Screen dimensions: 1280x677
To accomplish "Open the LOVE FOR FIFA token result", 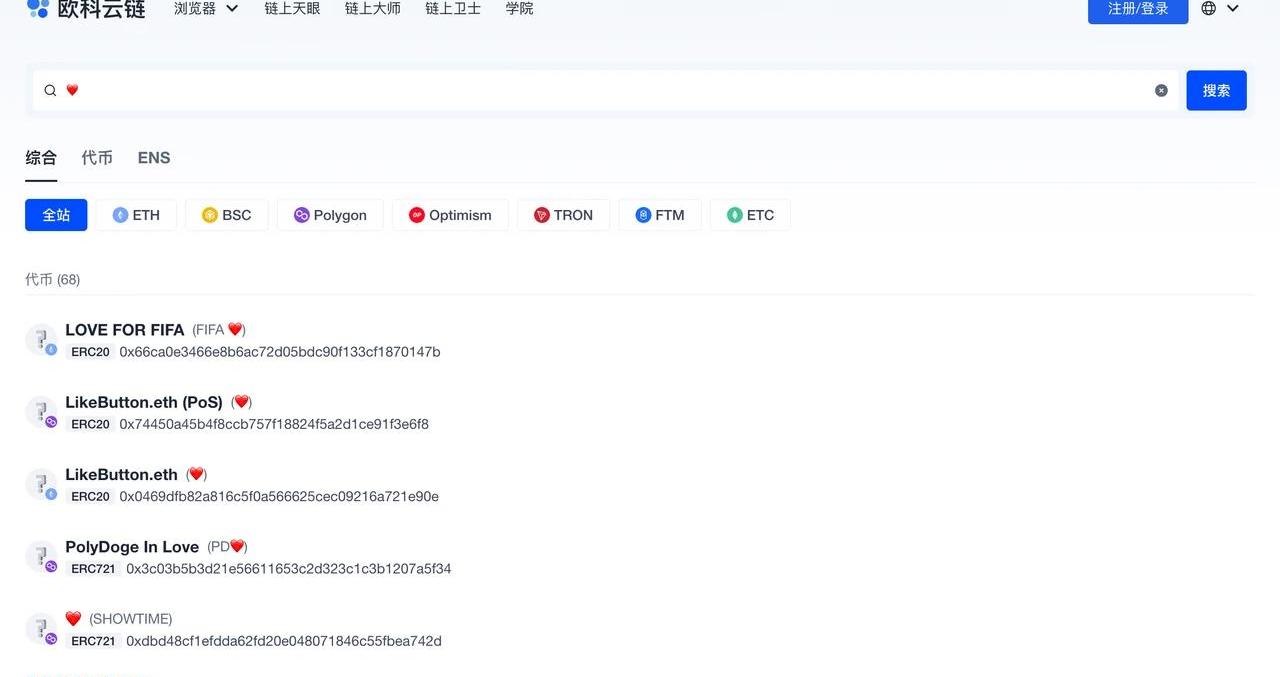I will tap(125, 330).
